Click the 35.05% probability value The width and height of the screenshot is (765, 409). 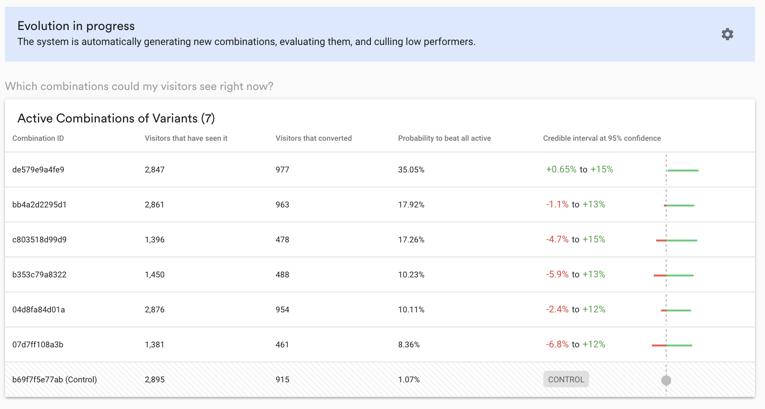[411, 170]
